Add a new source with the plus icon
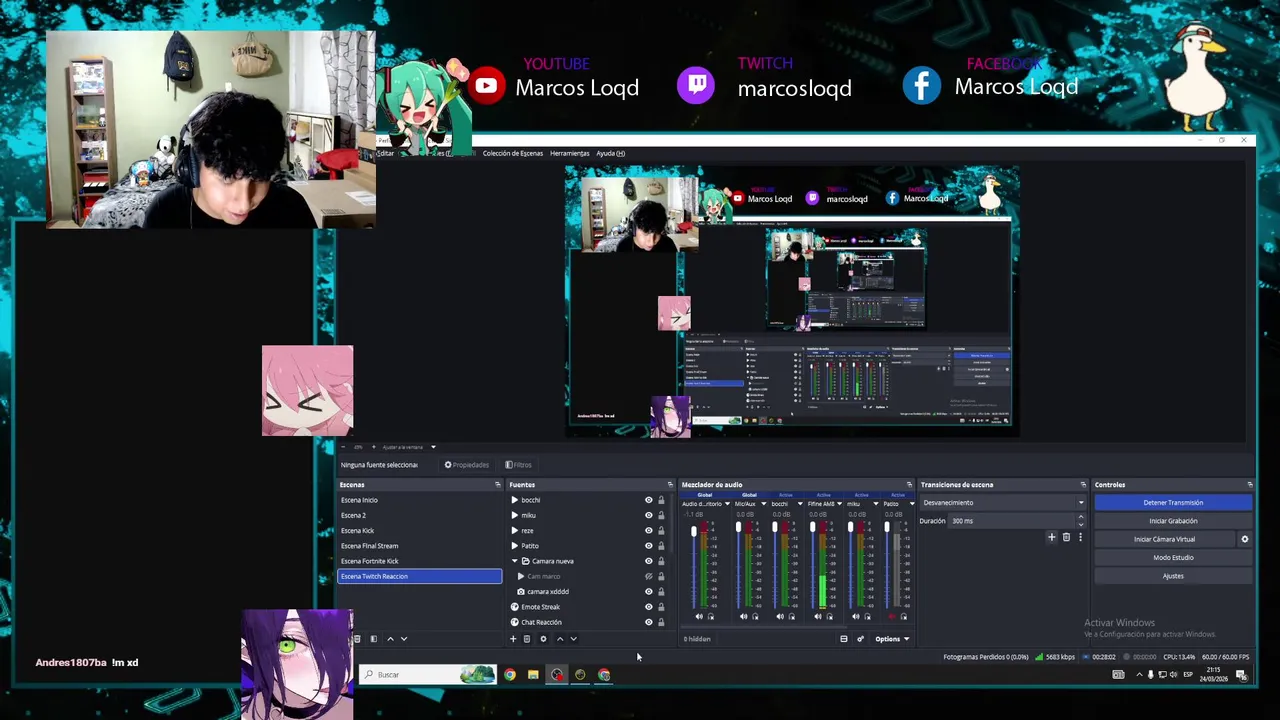The image size is (1280, 720). 513,639
